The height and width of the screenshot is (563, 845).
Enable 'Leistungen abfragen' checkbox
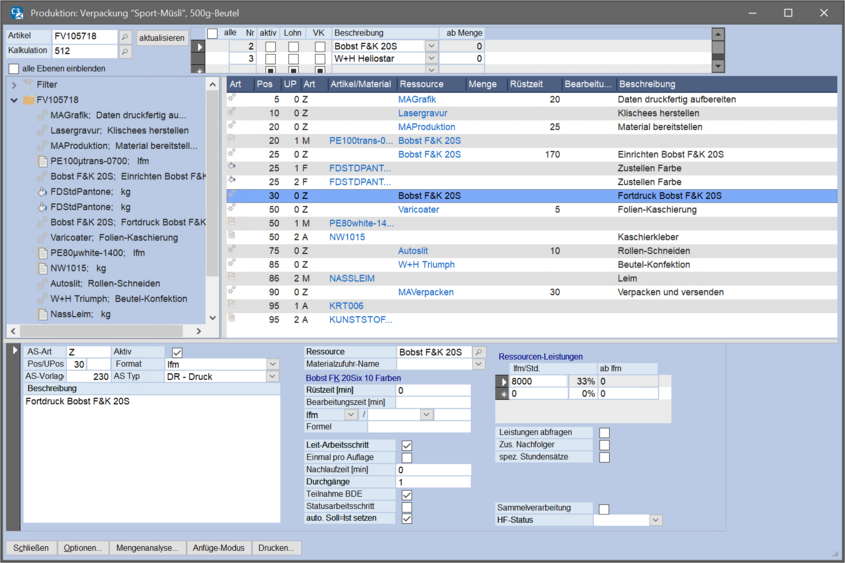click(x=605, y=433)
